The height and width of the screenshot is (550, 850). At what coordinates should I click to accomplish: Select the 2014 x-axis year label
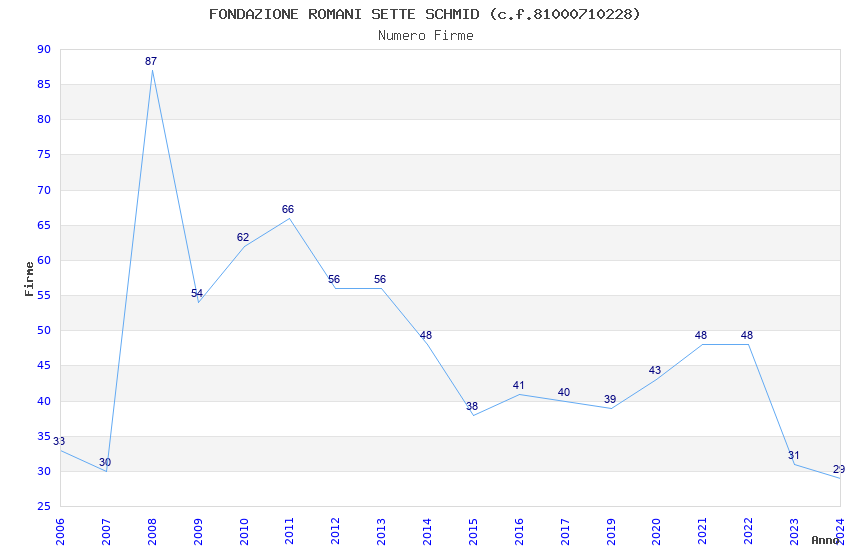427,531
